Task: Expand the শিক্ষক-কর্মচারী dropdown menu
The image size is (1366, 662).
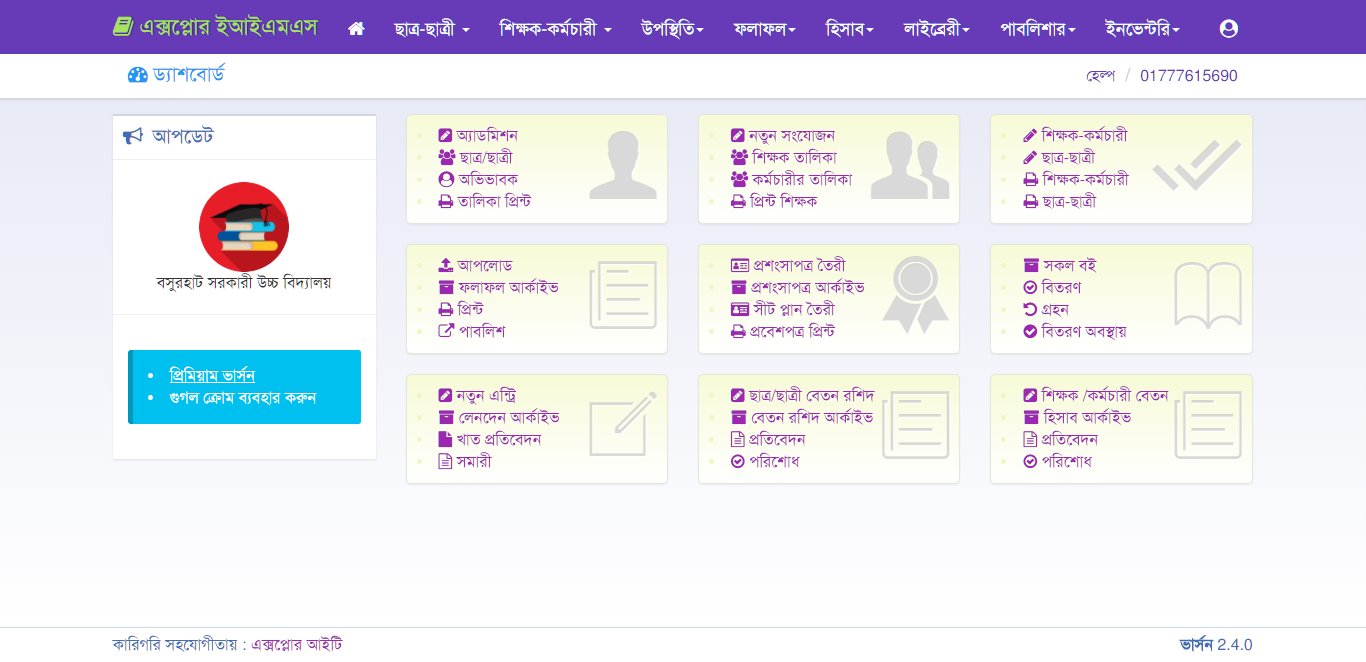Action: pyautogui.click(x=555, y=29)
